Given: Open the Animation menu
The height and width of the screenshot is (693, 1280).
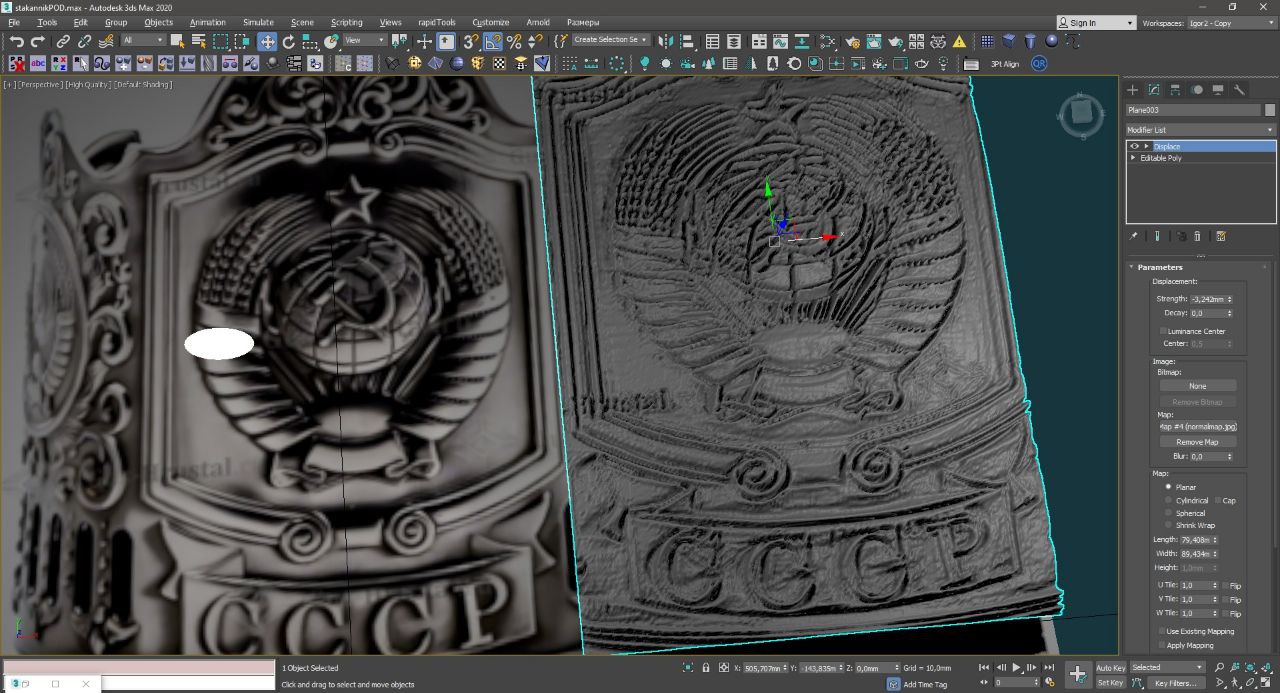Looking at the screenshot, I should click(x=207, y=22).
